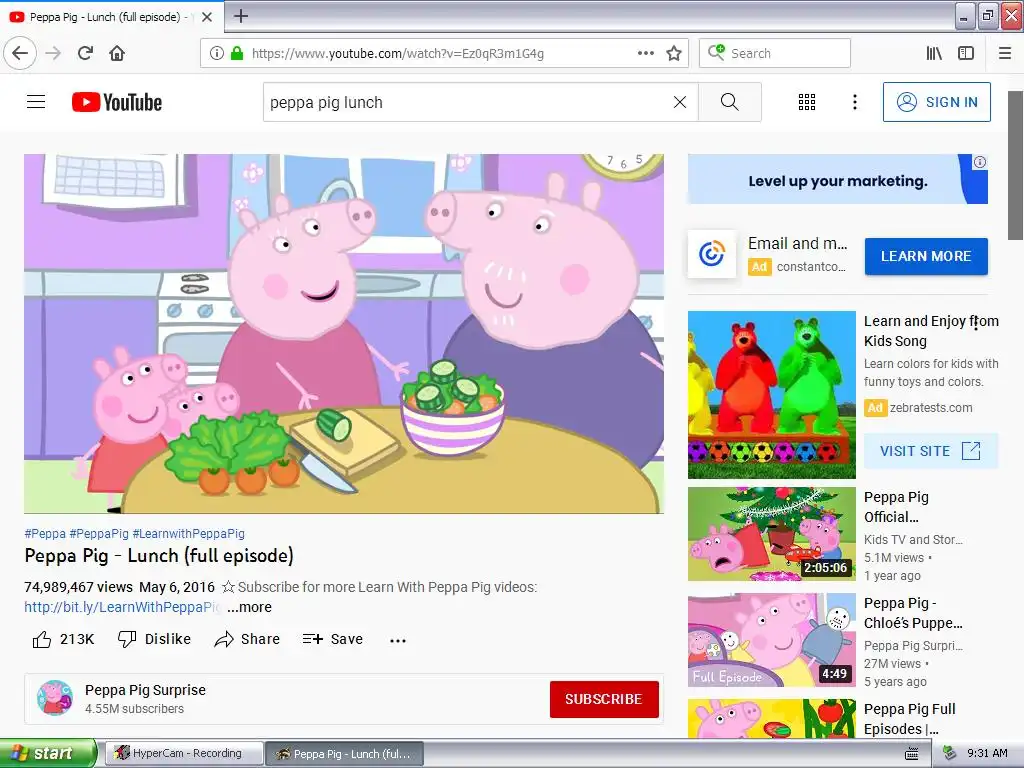
Task: Click the tray icon beside the clock
Action: tap(950, 753)
